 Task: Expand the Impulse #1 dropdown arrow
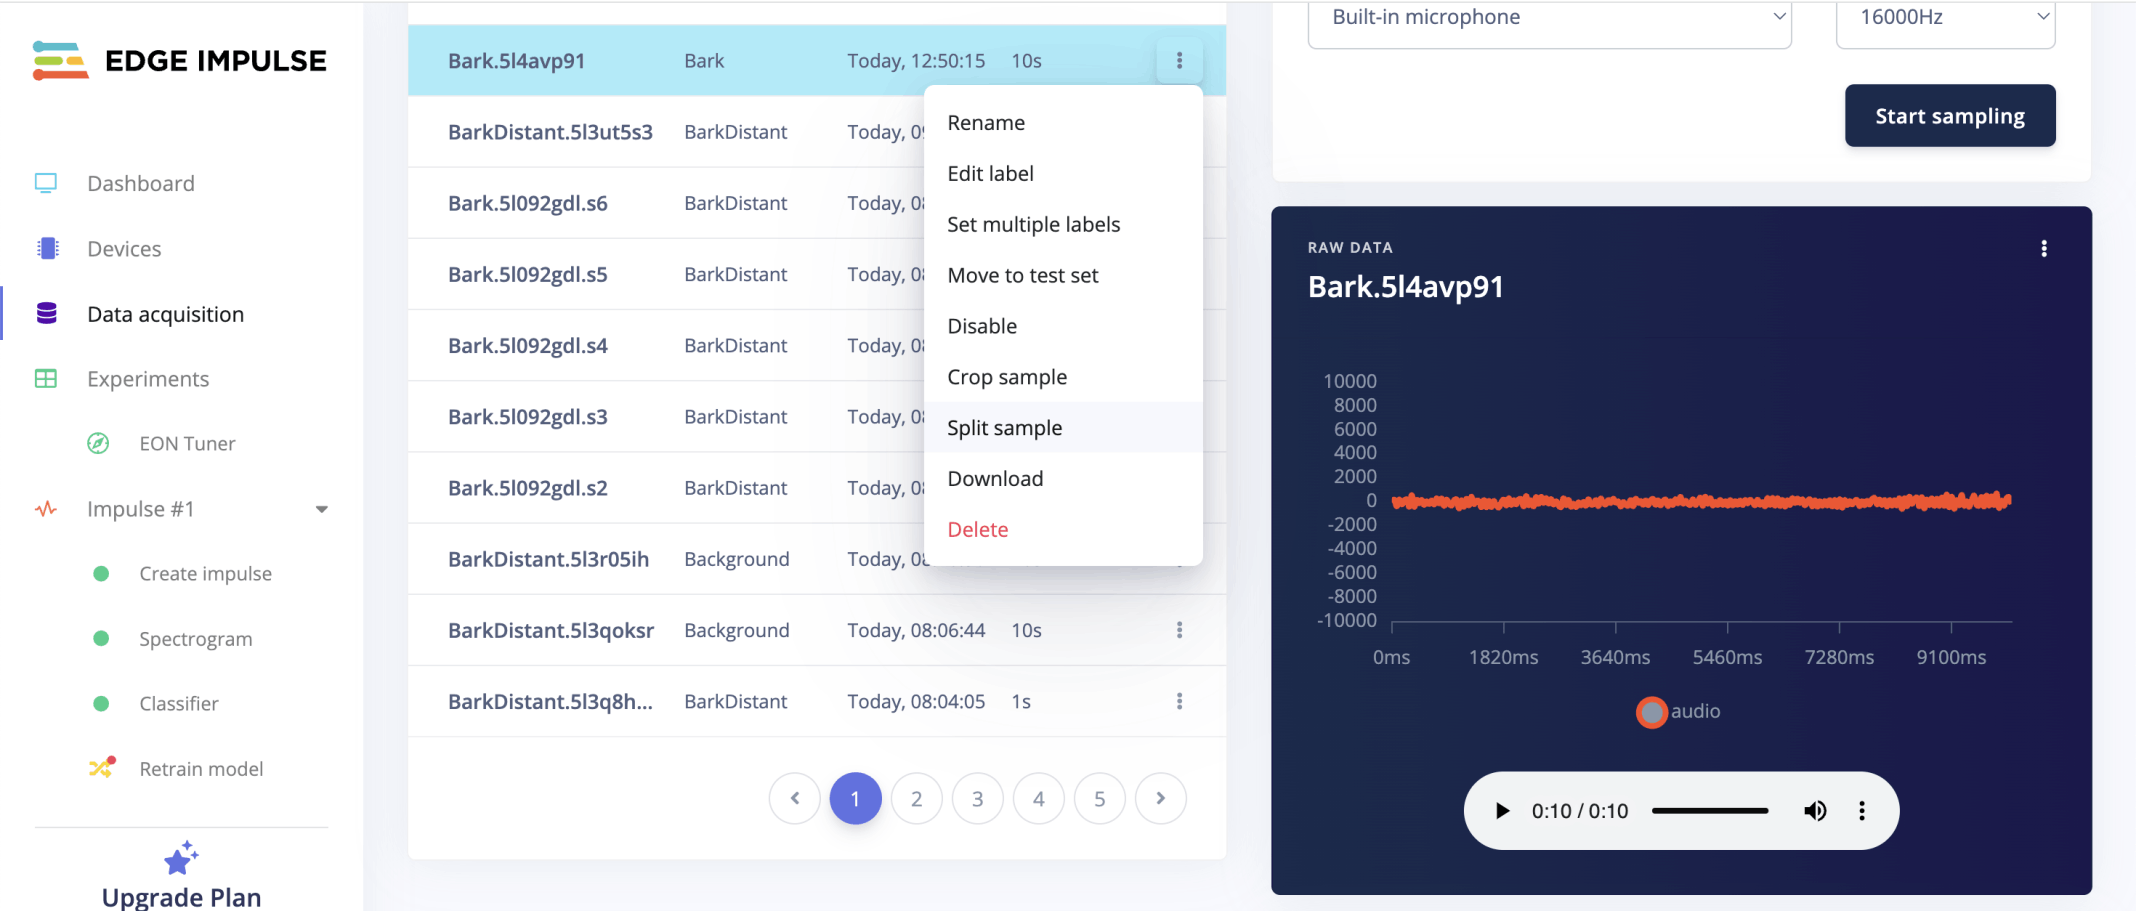pyautogui.click(x=322, y=509)
